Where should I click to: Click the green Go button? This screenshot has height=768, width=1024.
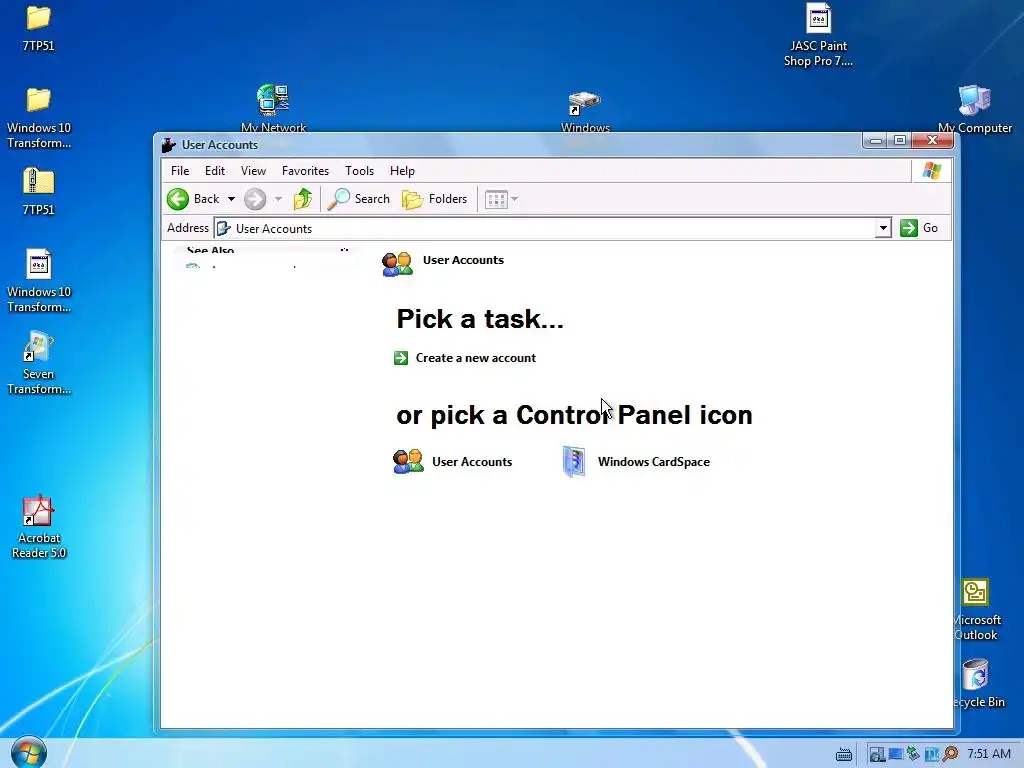[919, 228]
